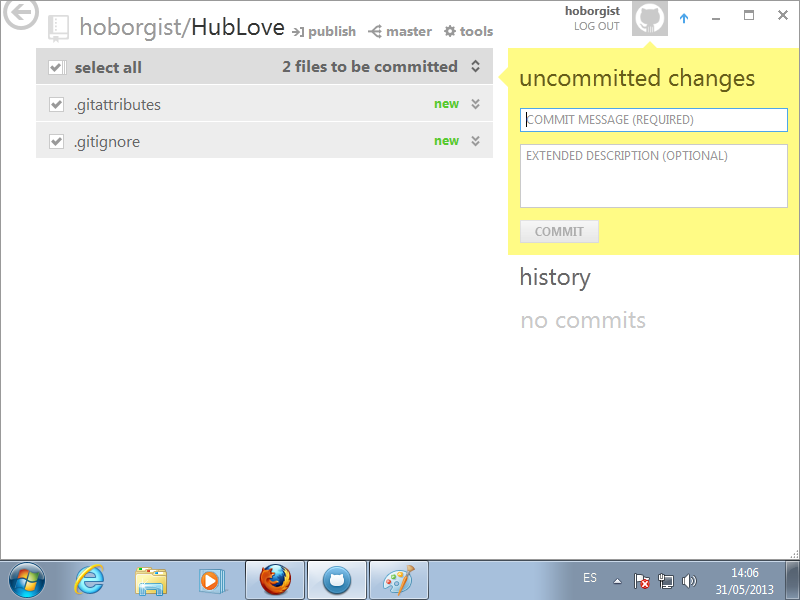This screenshot has height=600, width=800.
Task: Click the history heading
Action: click(555, 278)
